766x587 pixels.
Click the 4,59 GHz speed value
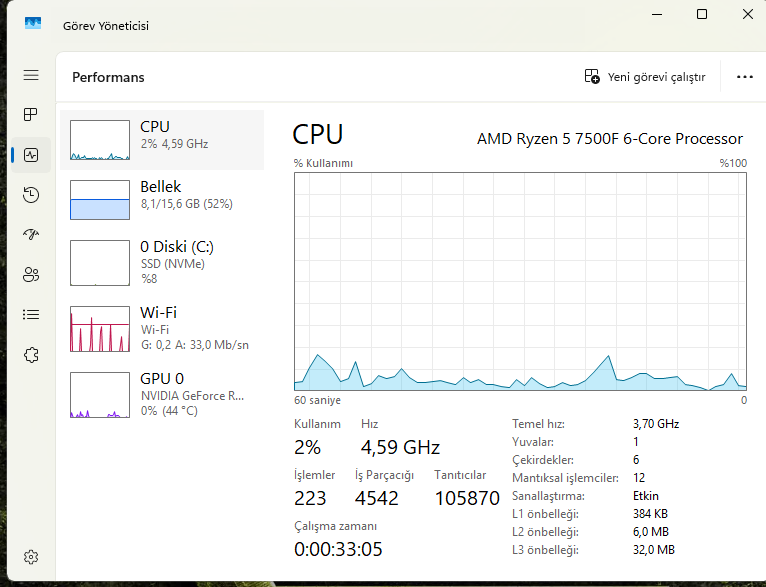tap(401, 447)
